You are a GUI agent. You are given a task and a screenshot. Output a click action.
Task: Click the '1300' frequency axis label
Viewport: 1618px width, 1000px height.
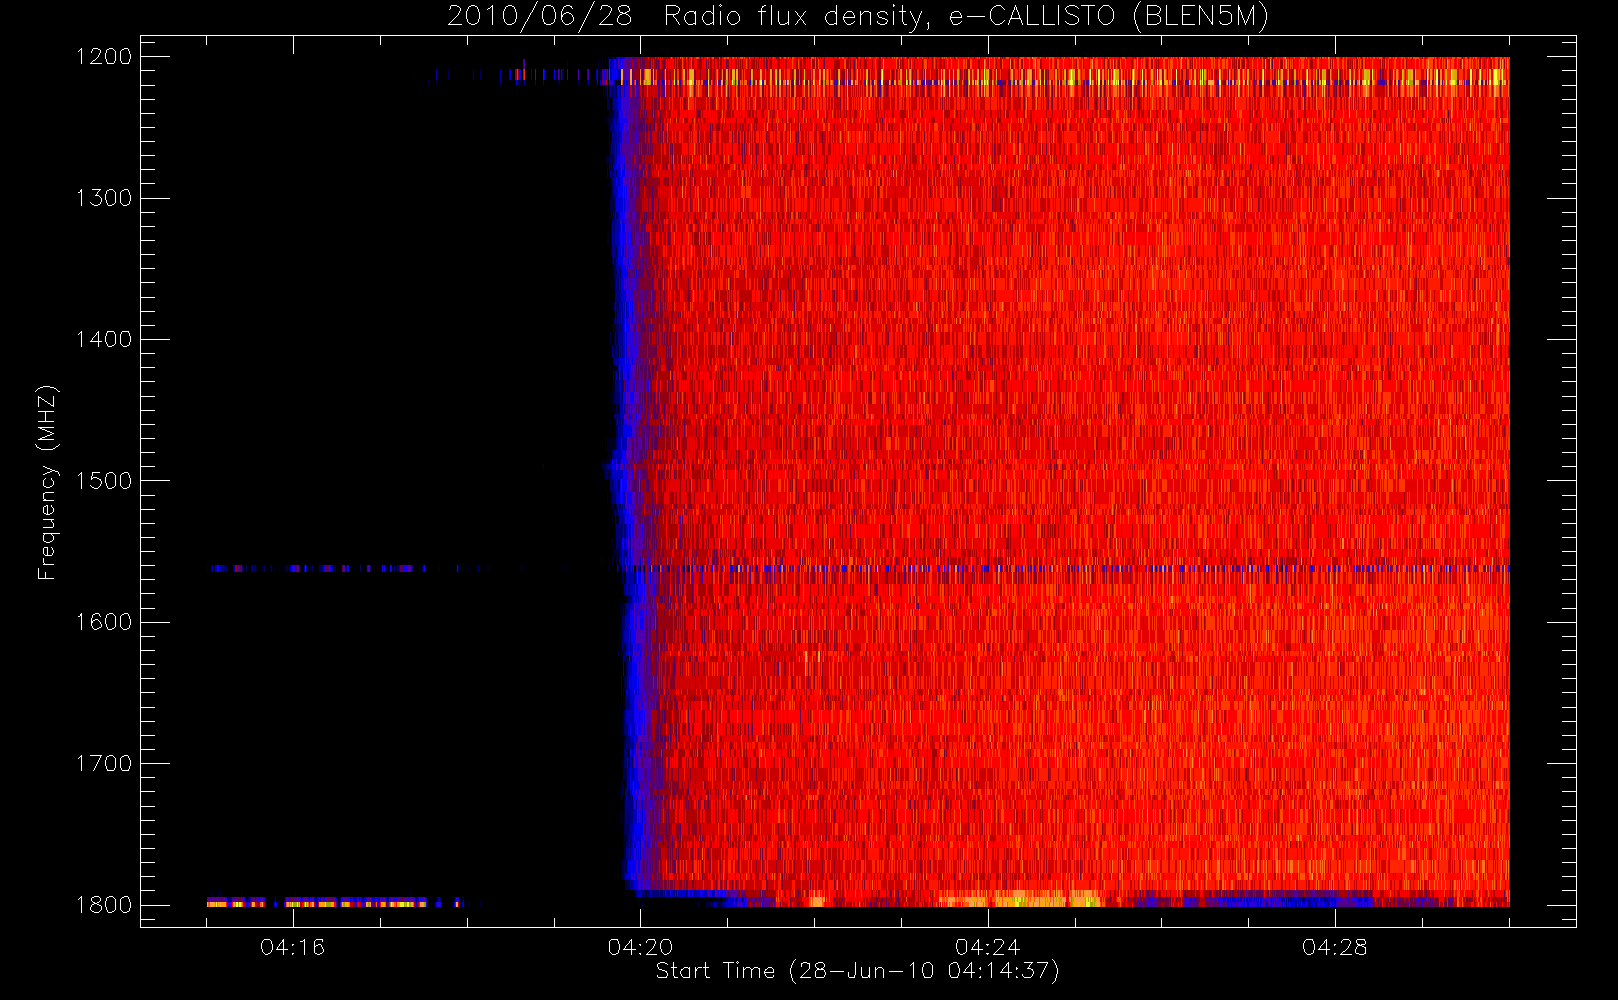[x=104, y=198]
